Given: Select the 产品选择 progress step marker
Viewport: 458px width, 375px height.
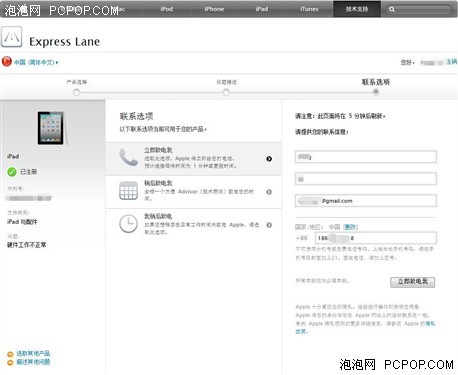Looking at the screenshot, I should [x=76, y=92].
